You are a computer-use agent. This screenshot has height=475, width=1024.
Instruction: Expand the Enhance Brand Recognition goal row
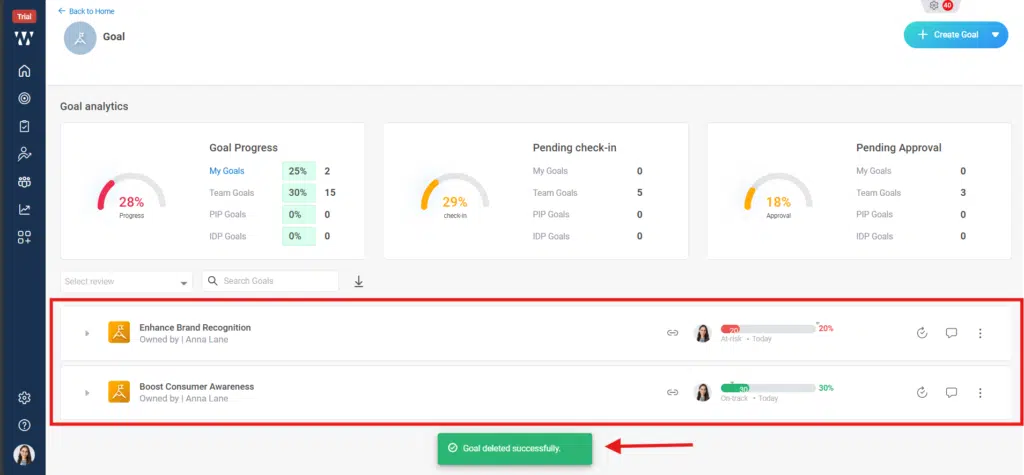(x=87, y=333)
